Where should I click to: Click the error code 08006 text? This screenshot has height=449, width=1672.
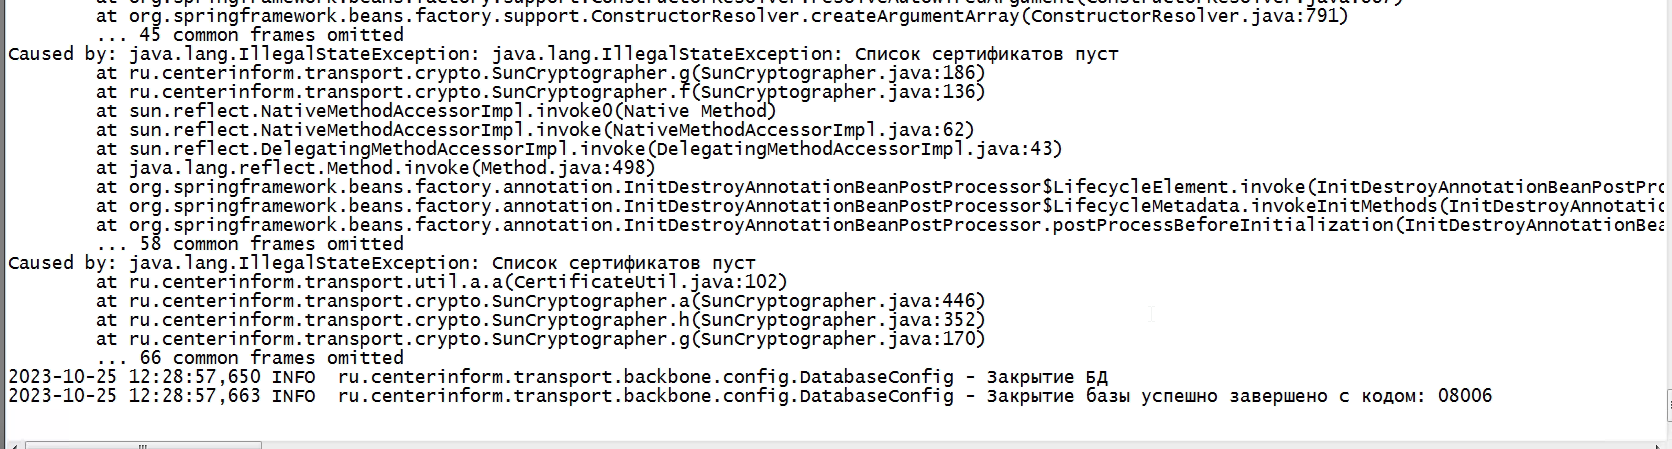click(1464, 396)
